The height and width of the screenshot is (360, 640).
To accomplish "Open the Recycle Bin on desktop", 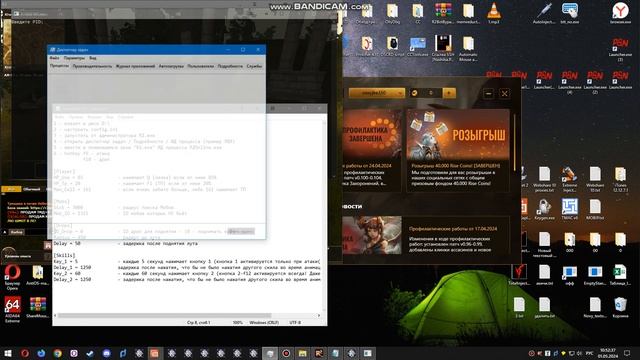I will 620,307.
